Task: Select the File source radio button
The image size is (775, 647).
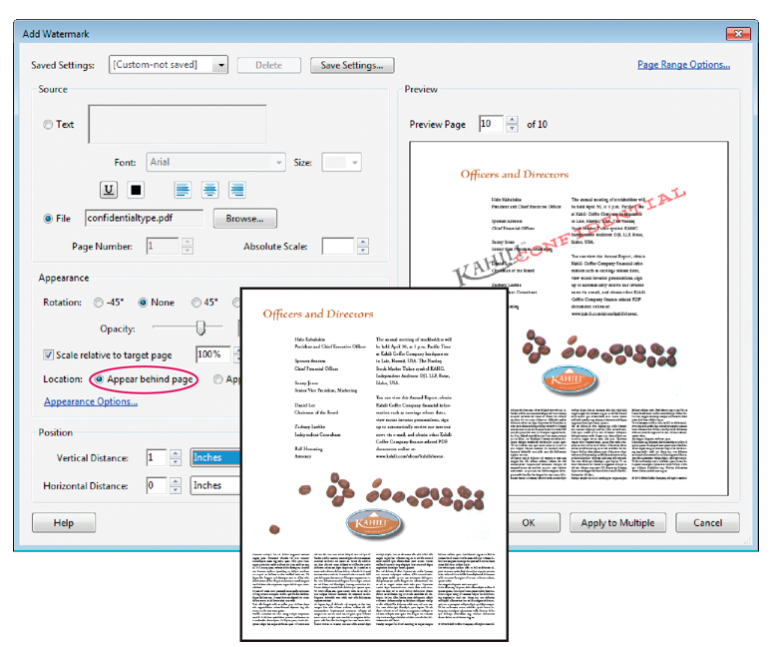Action: point(48,218)
